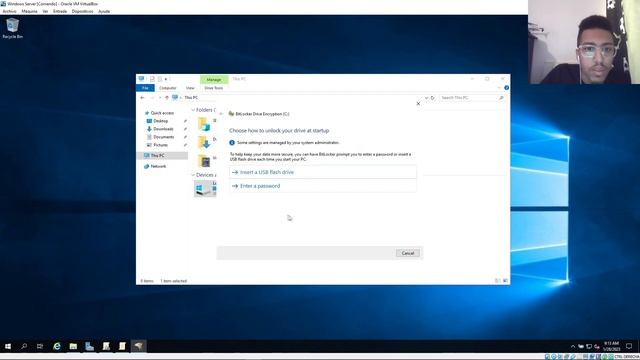Open the quick access toolbar dropdown

166,79
